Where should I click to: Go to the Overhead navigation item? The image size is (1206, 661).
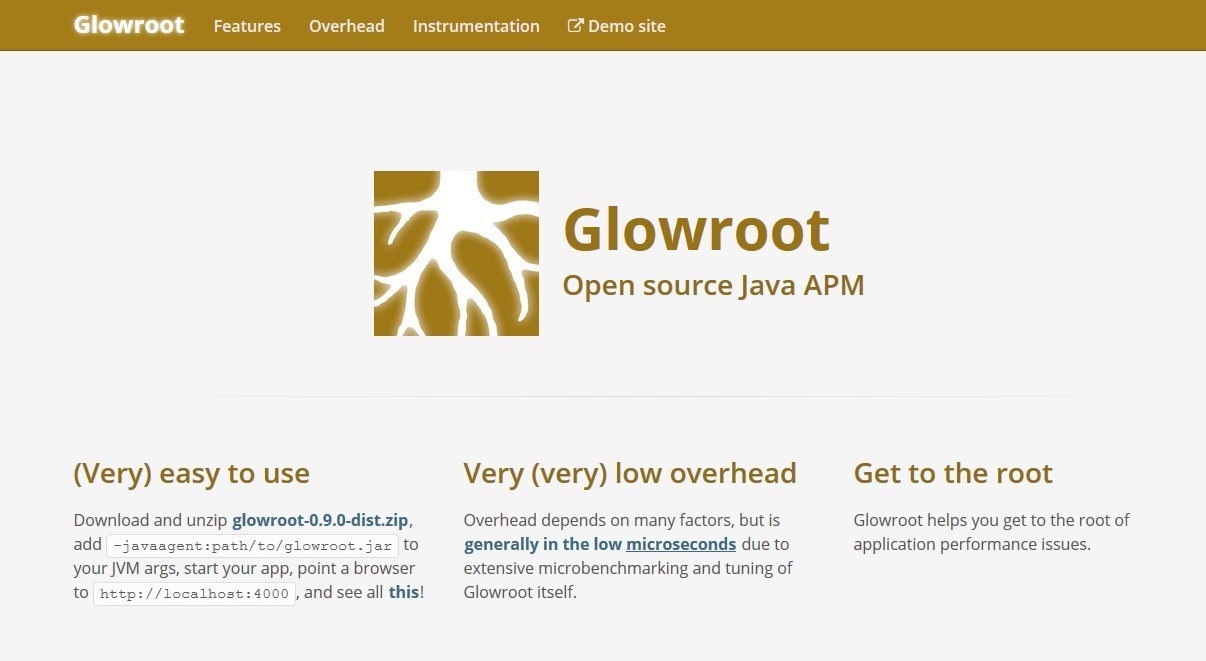(x=346, y=26)
